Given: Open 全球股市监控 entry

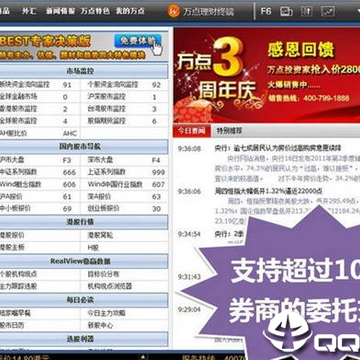Looking at the screenshot, I should 18,121.
